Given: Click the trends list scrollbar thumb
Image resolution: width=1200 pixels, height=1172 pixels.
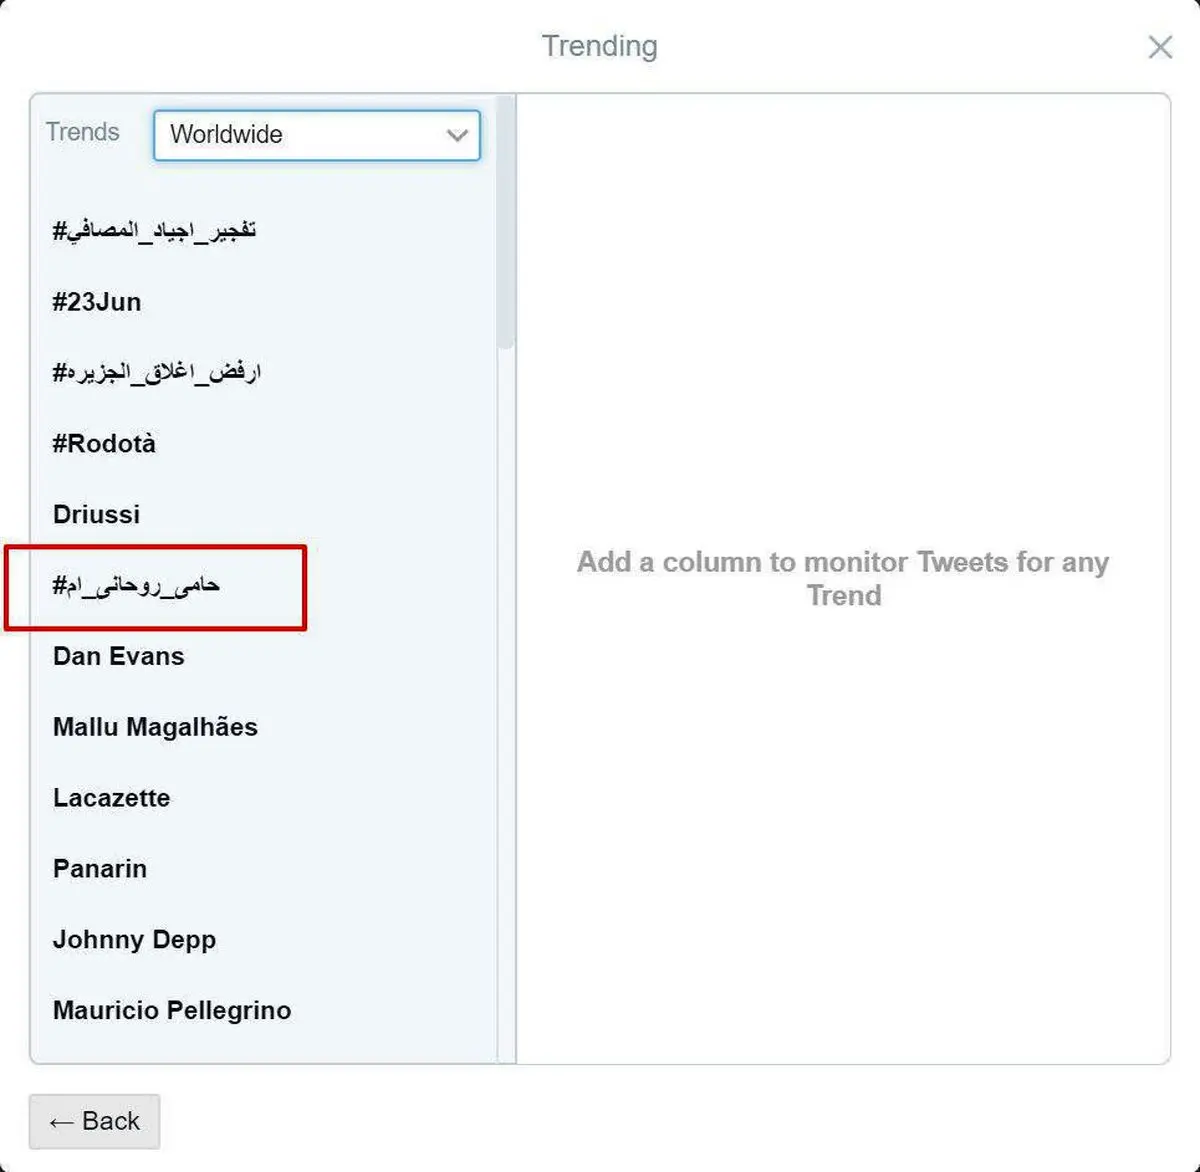Looking at the screenshot, I should click(x=506, y=222).
